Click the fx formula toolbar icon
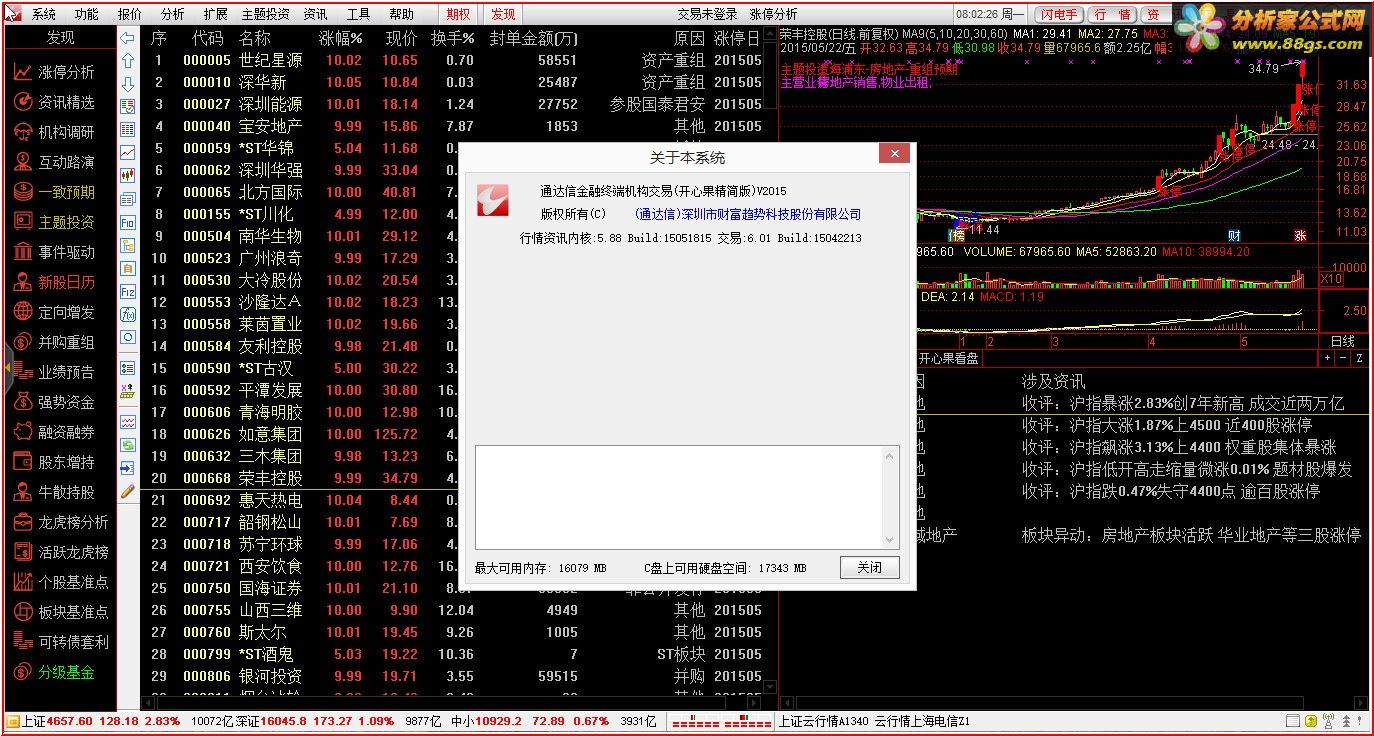 click(127, 314)
